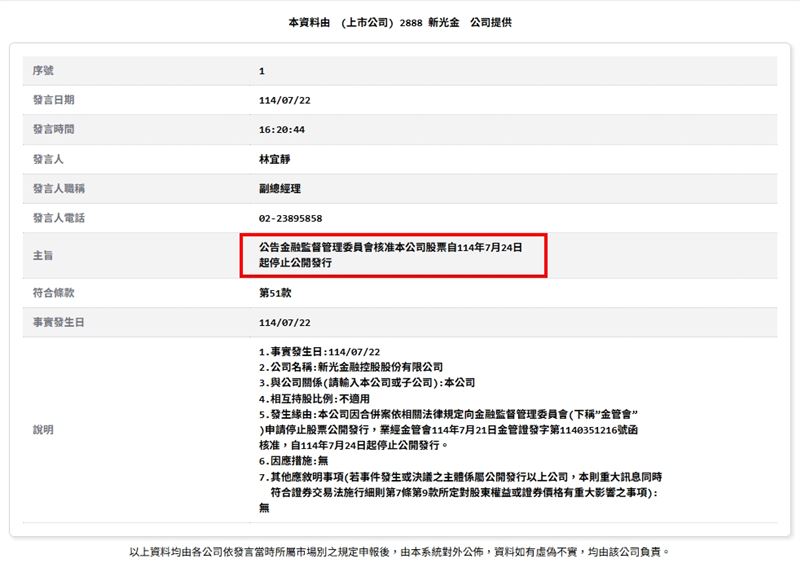Select the '符合條款' label
The image size is (800, 567).
pos(54,292)
